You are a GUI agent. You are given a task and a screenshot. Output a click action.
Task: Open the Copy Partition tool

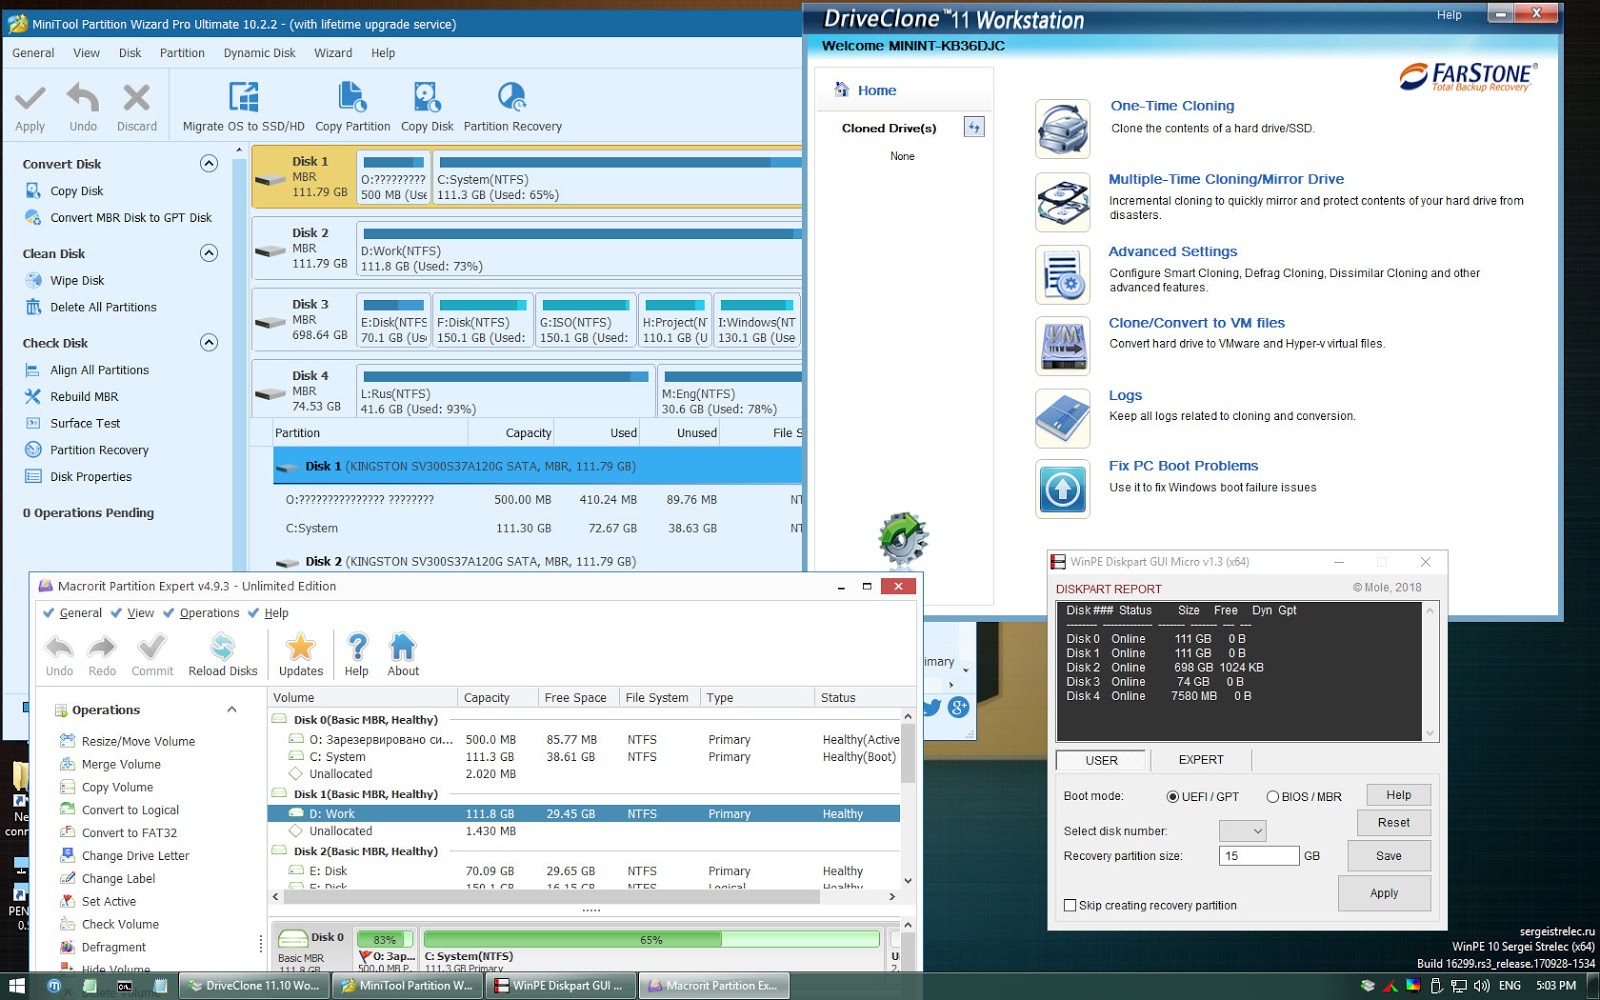click(x=352, y=105)
